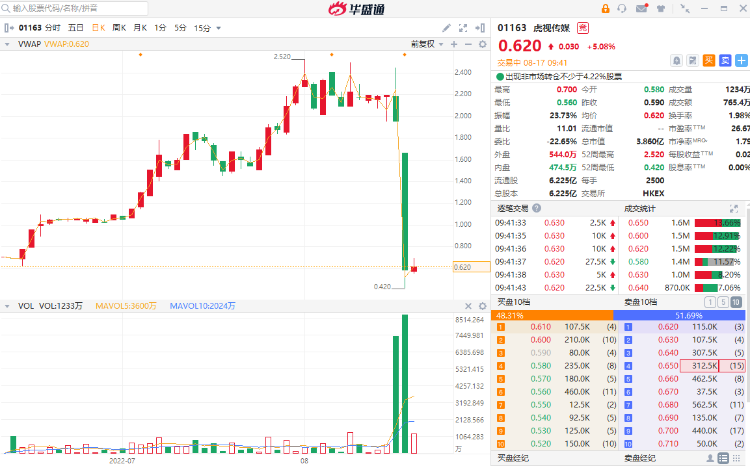Collapse the right-side quote panel
This screenshot has width=750, height=466.
coord(480,28)
